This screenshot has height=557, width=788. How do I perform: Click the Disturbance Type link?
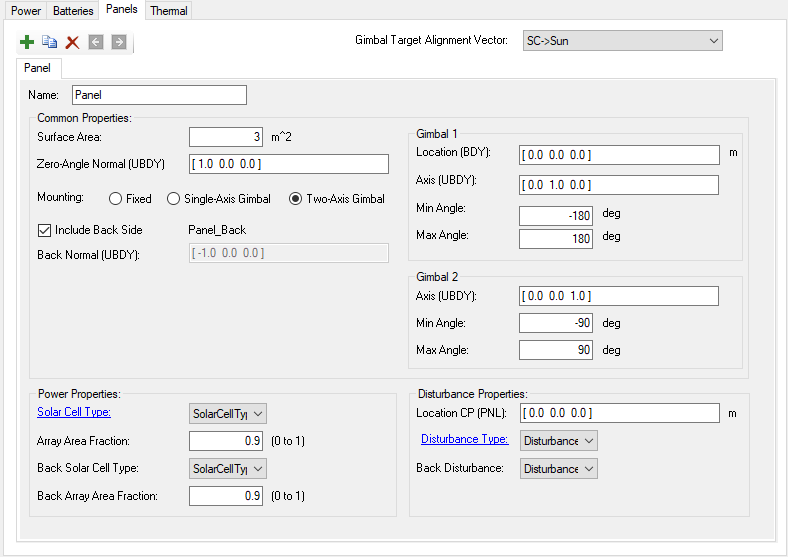click(x=464, y=439)
